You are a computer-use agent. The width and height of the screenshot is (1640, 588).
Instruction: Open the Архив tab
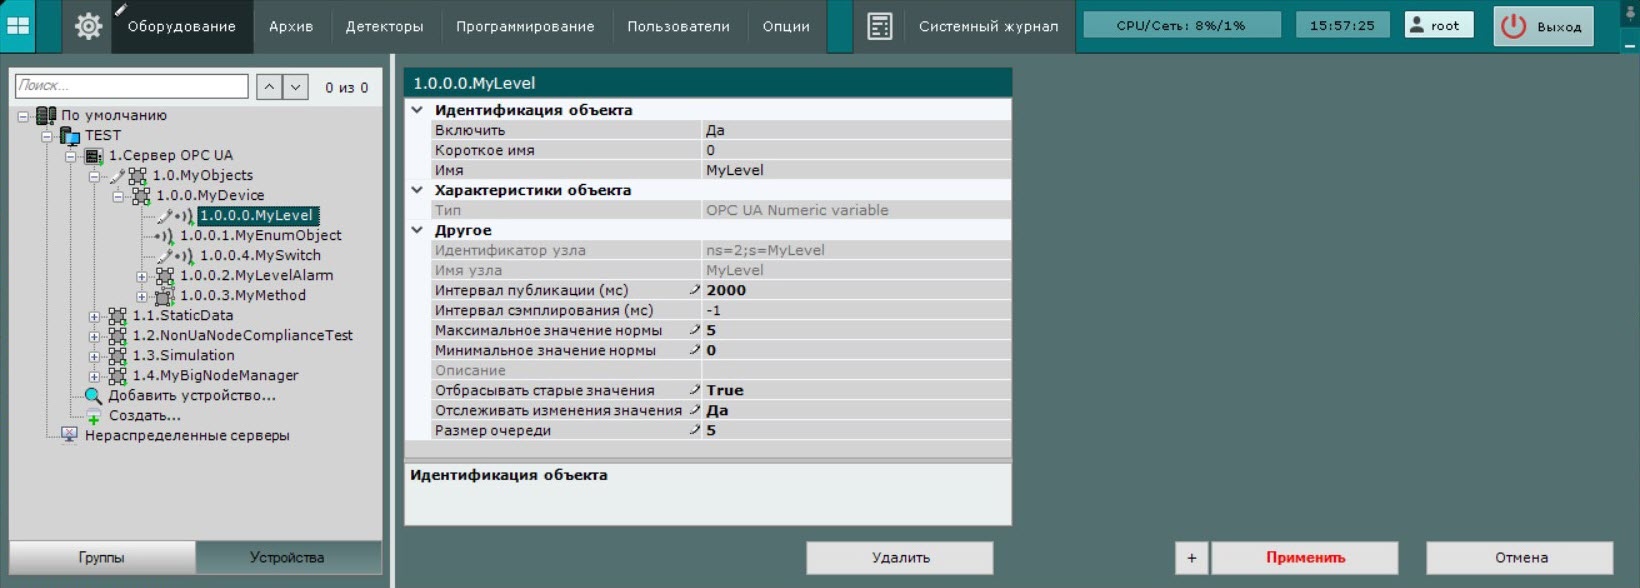tap(290, 26)
